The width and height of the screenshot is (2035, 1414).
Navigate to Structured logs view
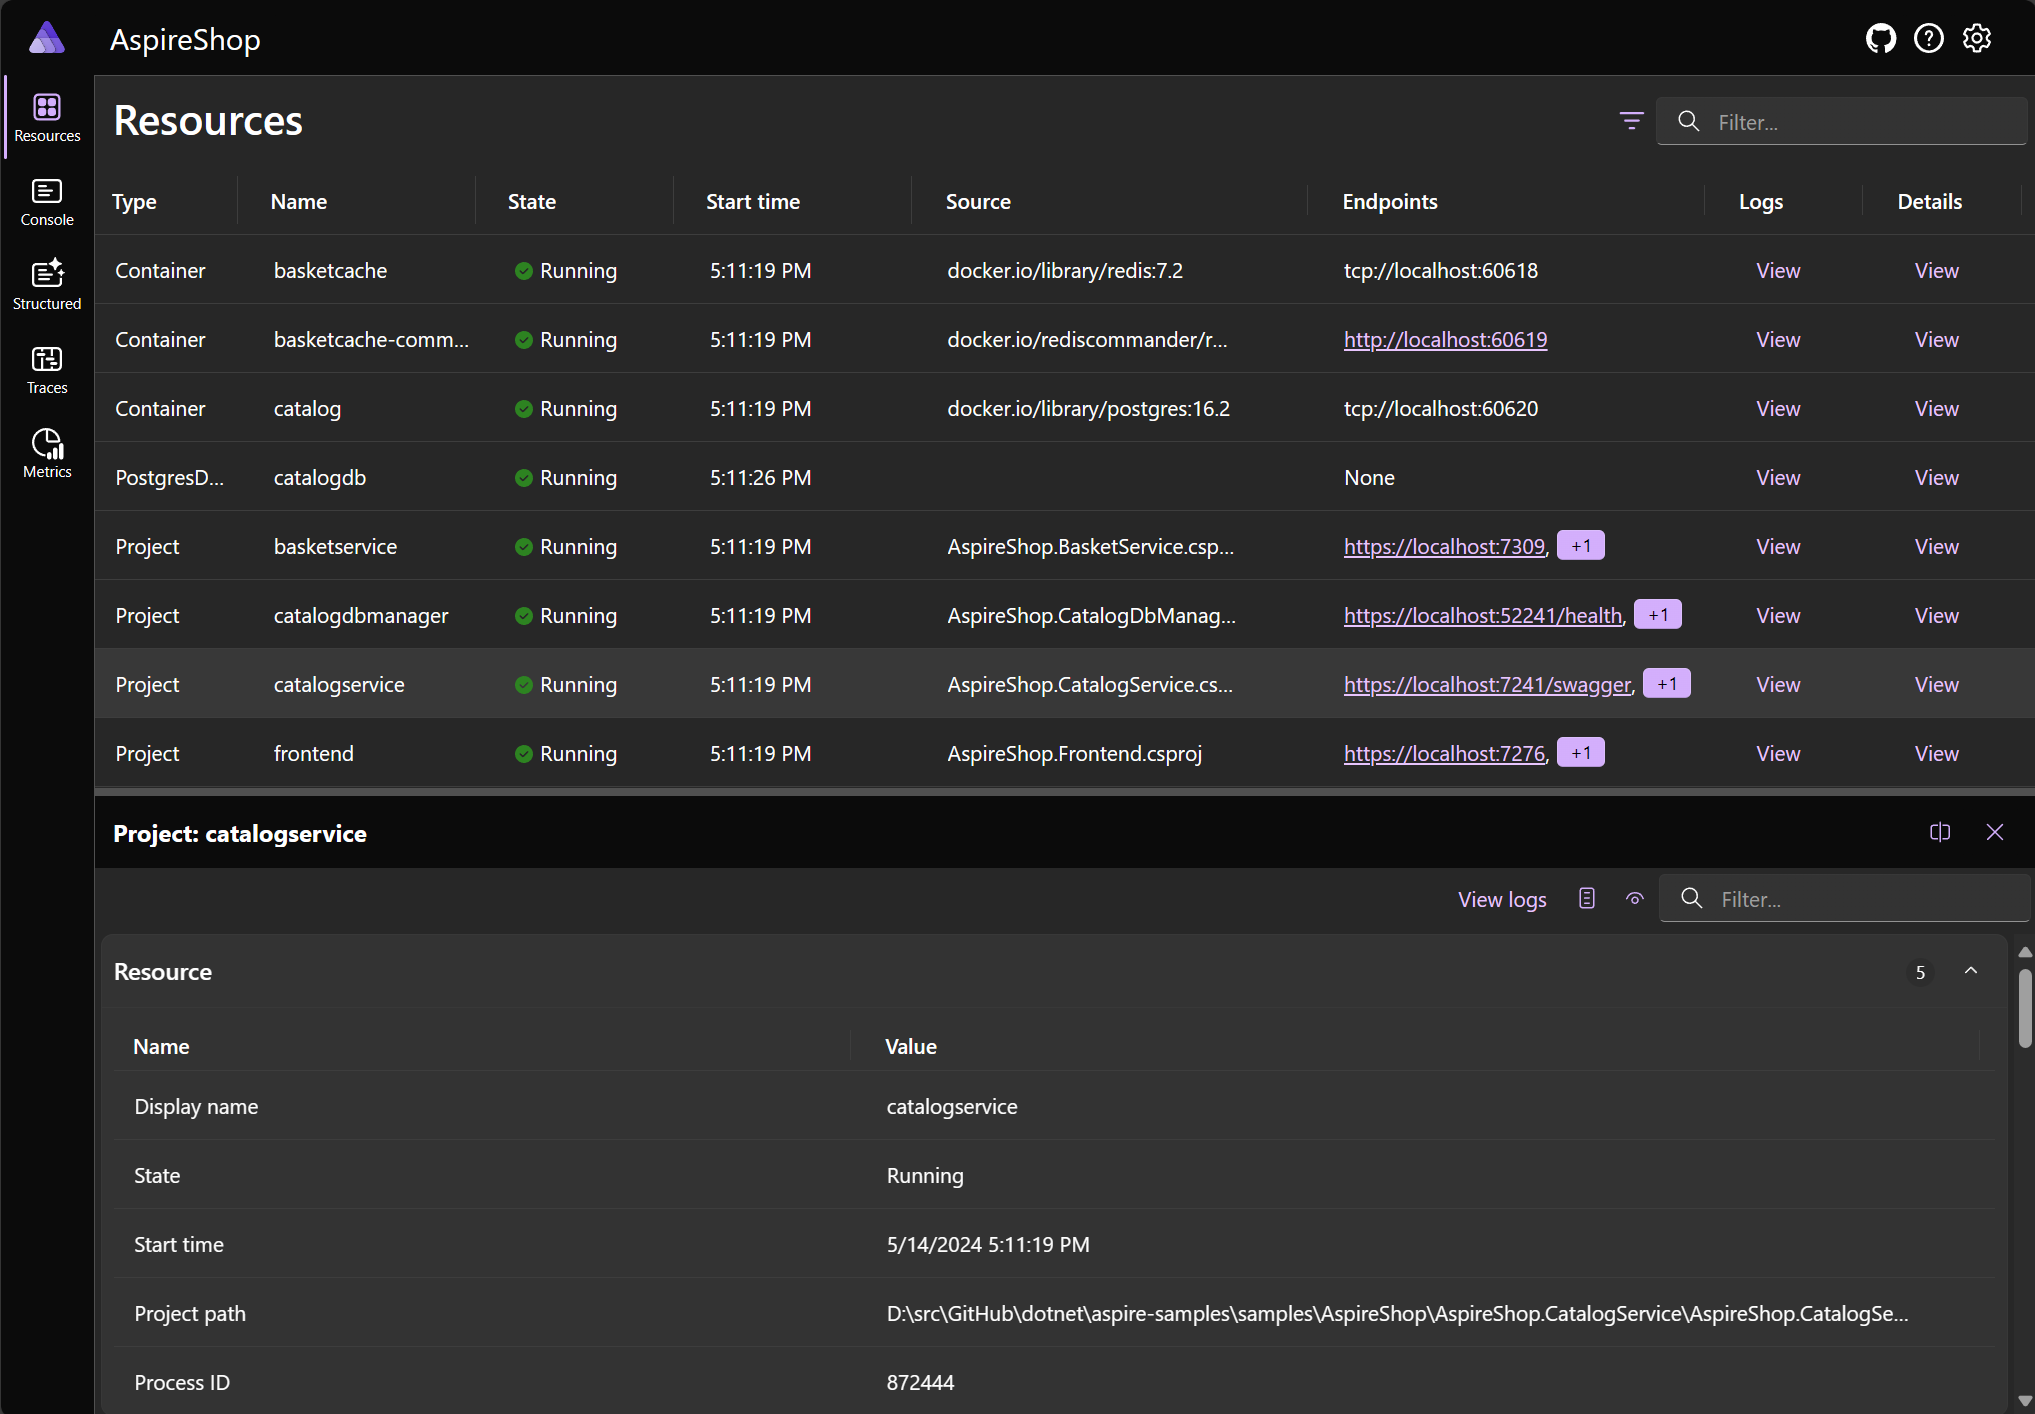tap(45, 285)
